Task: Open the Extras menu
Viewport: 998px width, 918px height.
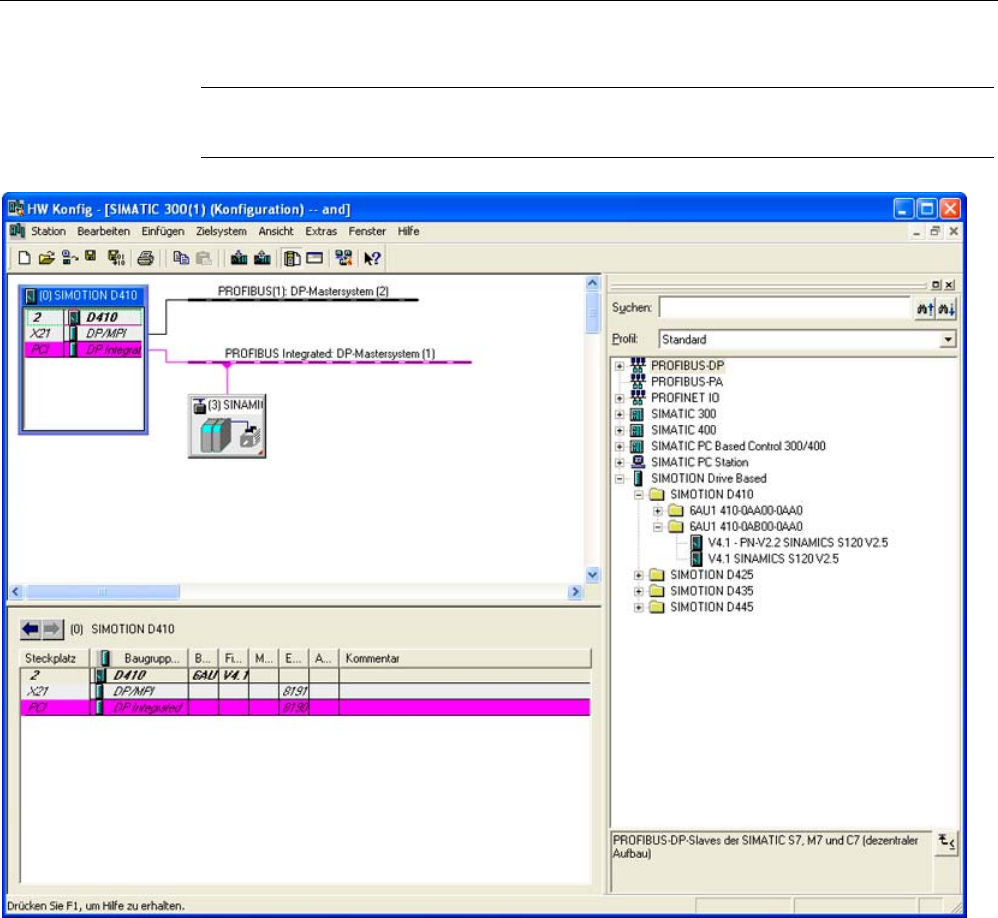Action: click(321, 231)
